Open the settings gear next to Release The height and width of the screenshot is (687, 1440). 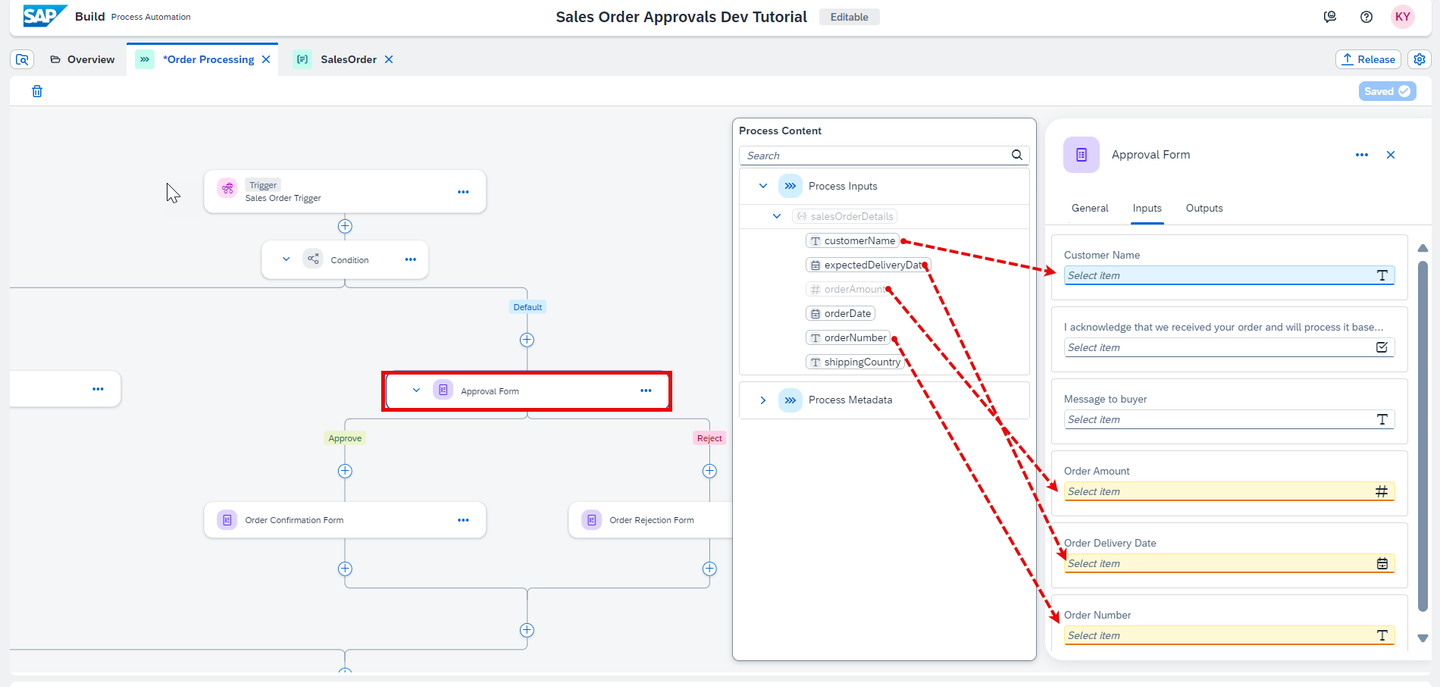coord(1419,59)
